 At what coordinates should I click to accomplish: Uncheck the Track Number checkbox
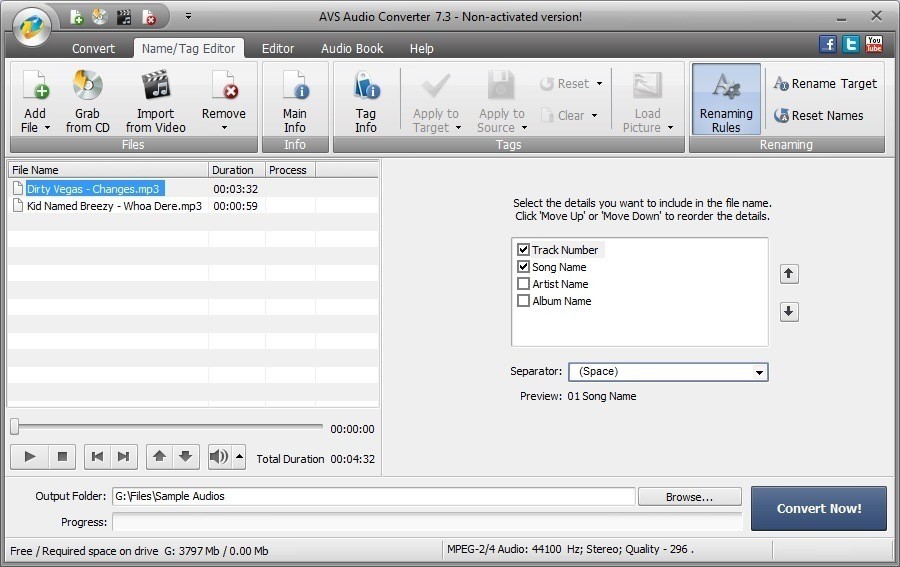(x=523, y=250)
